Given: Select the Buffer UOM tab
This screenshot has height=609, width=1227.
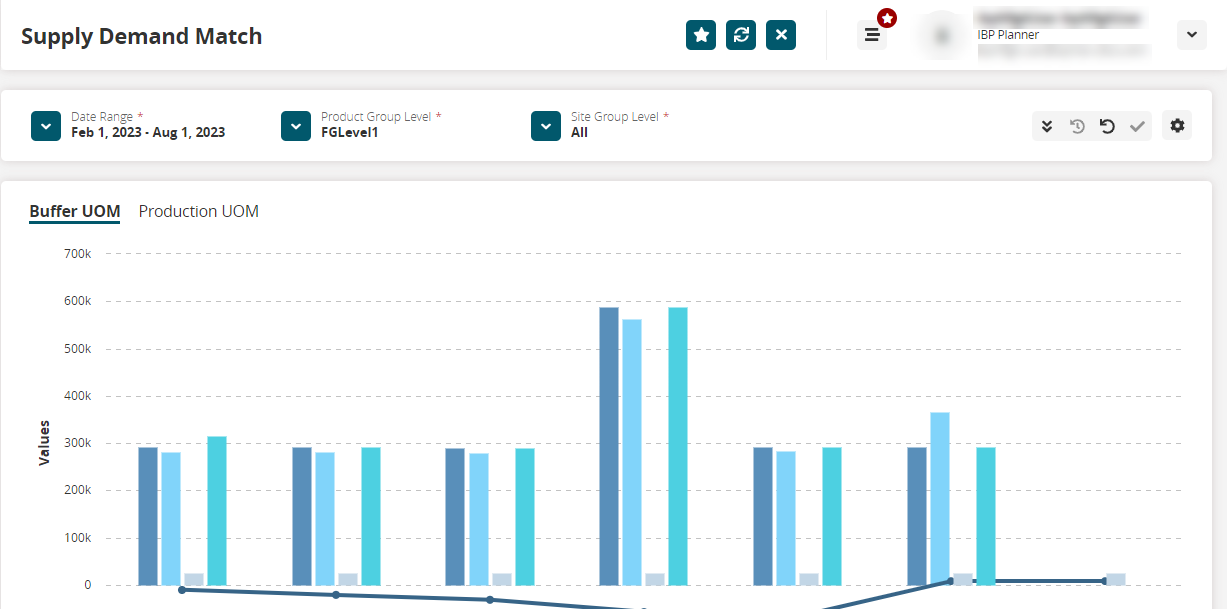Looking at the screenshot, I should [x=75, y=211].
